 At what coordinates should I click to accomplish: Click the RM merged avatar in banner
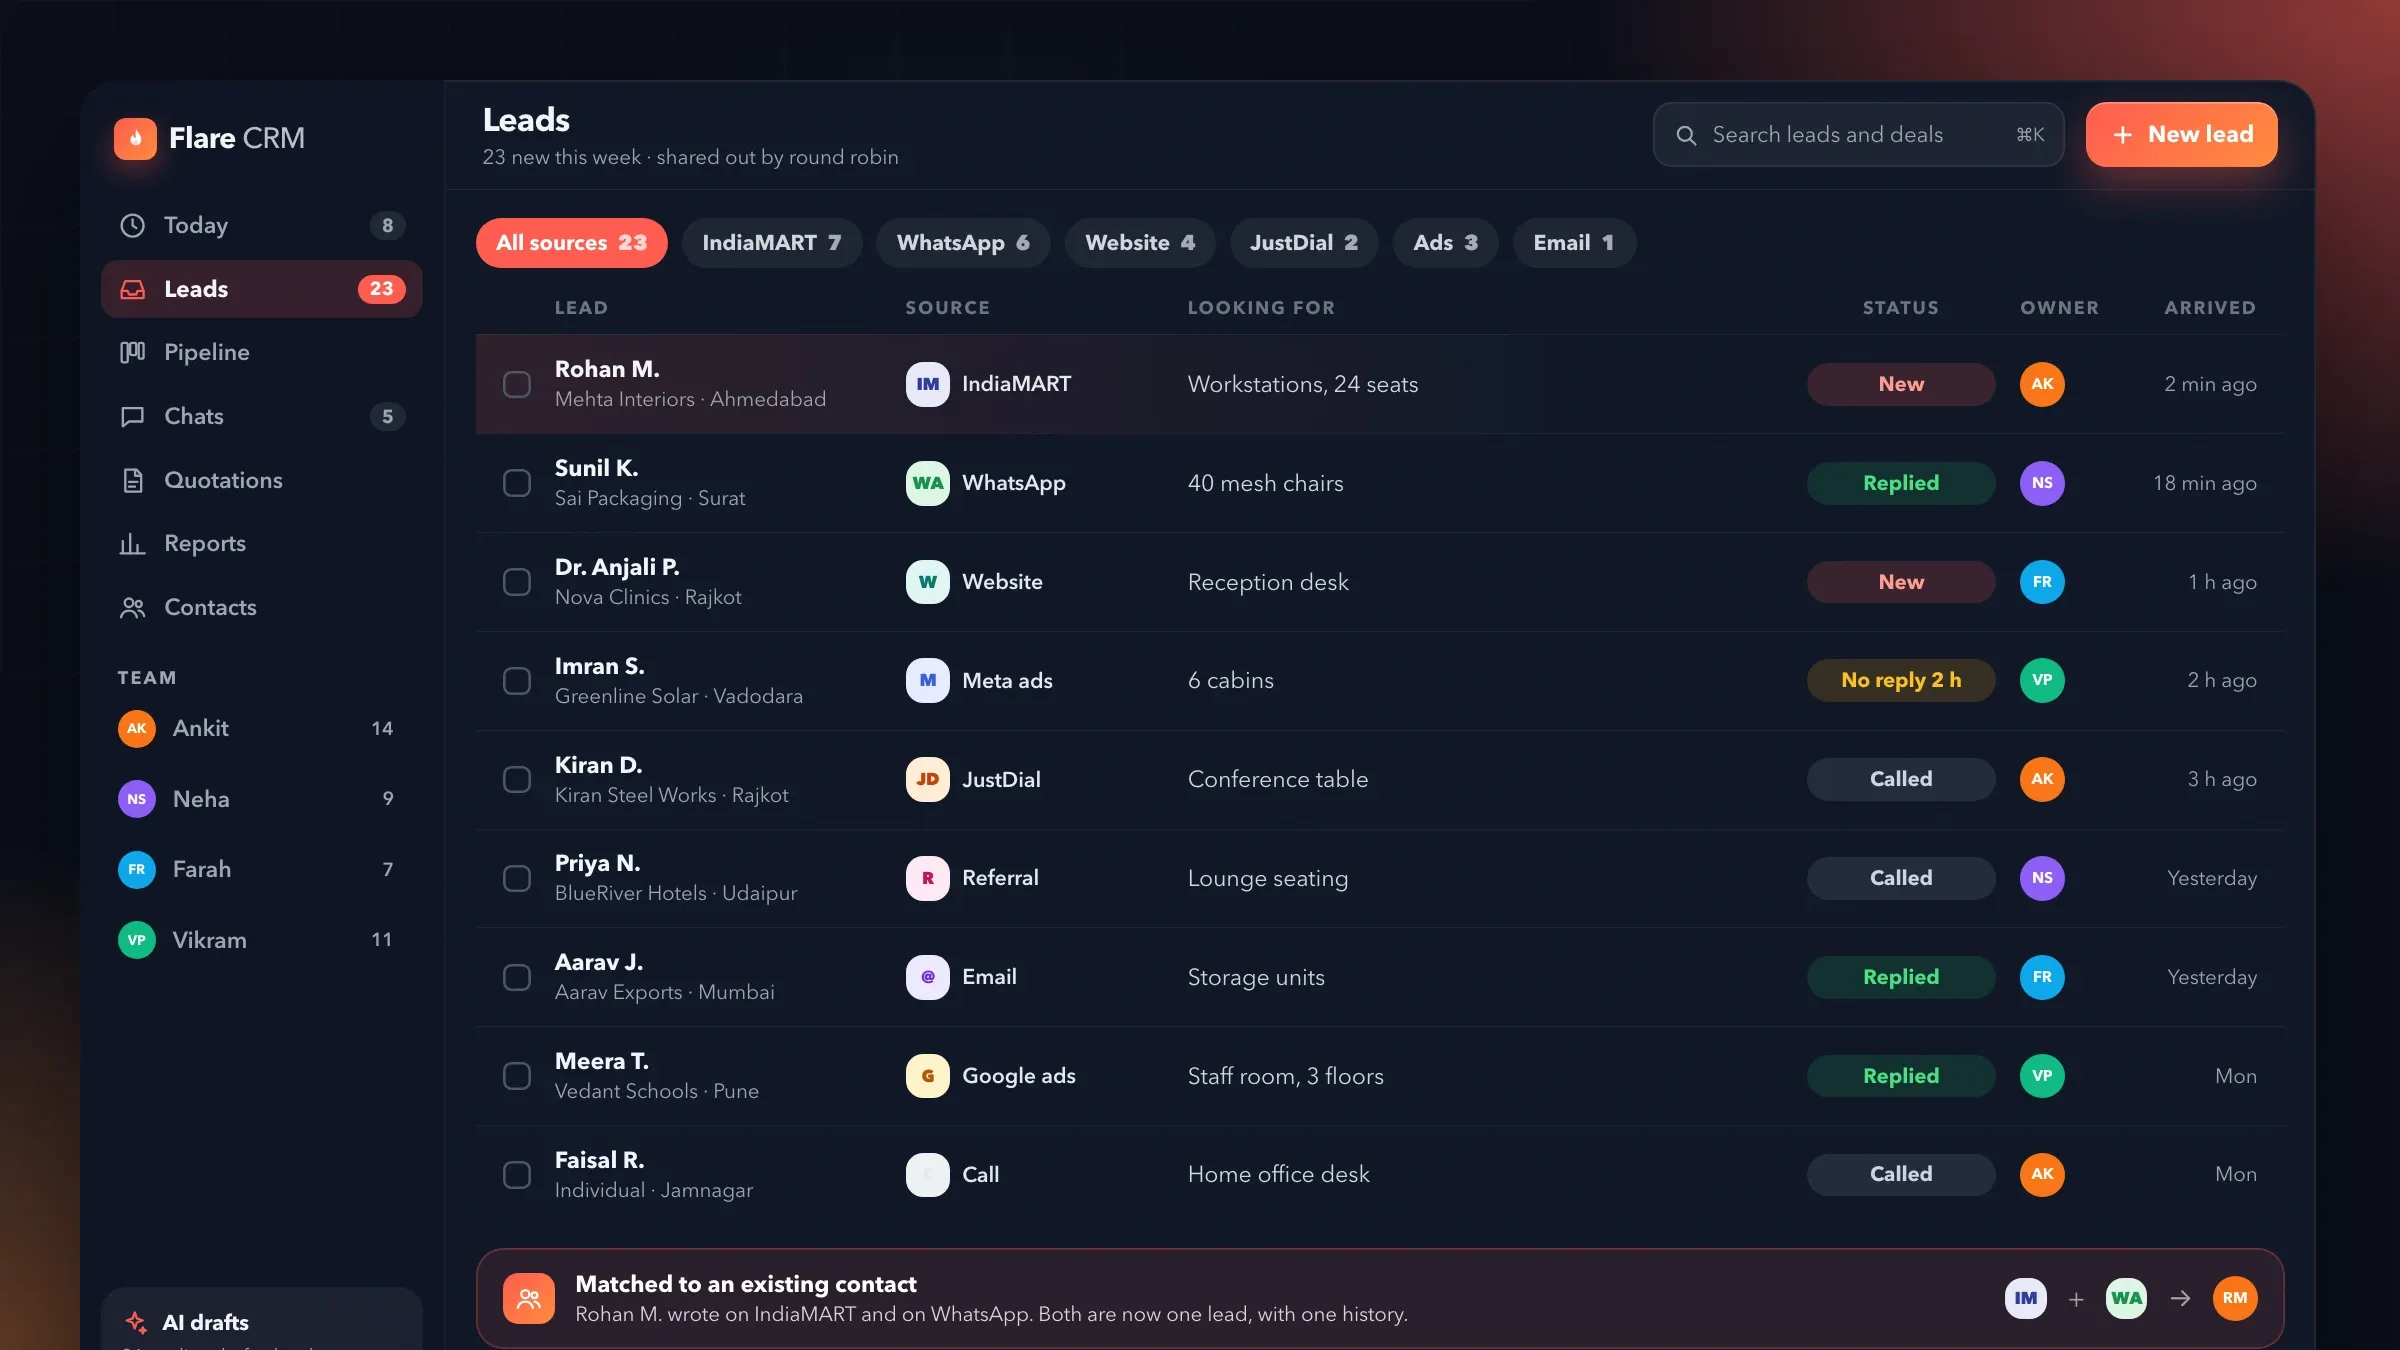[2235, 1298]
